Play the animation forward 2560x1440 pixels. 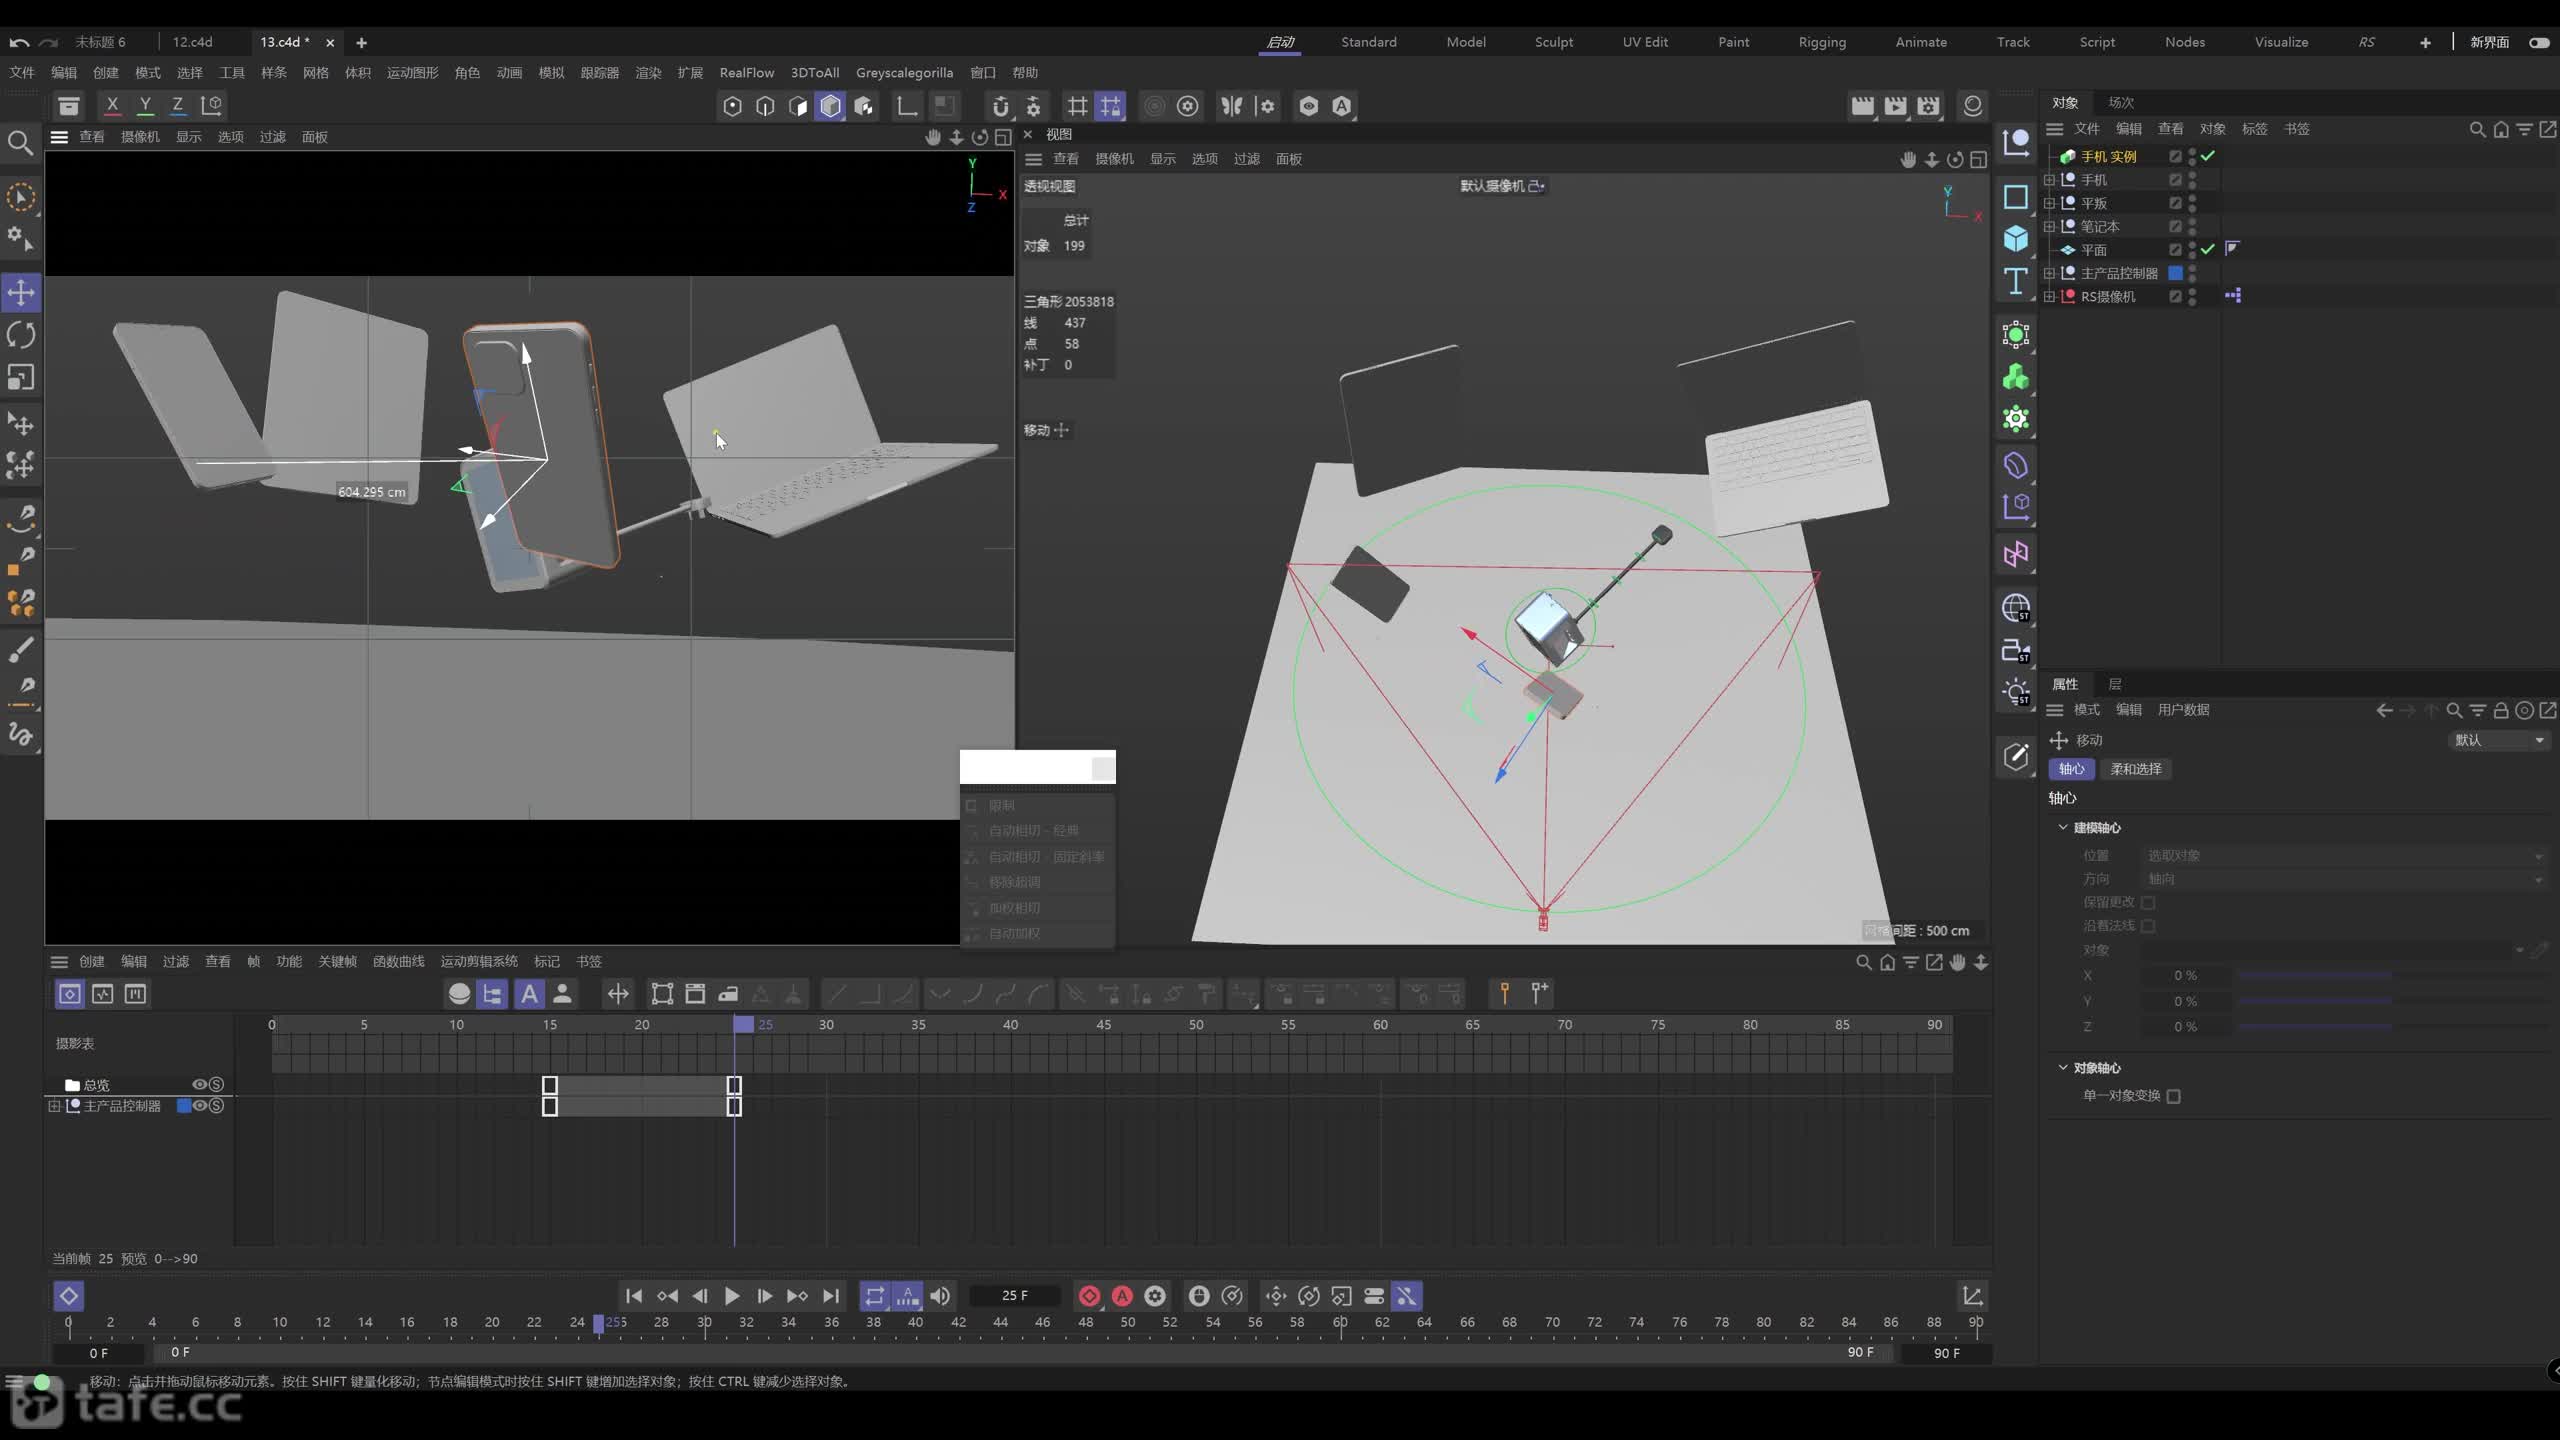(x=732, y=1296)
